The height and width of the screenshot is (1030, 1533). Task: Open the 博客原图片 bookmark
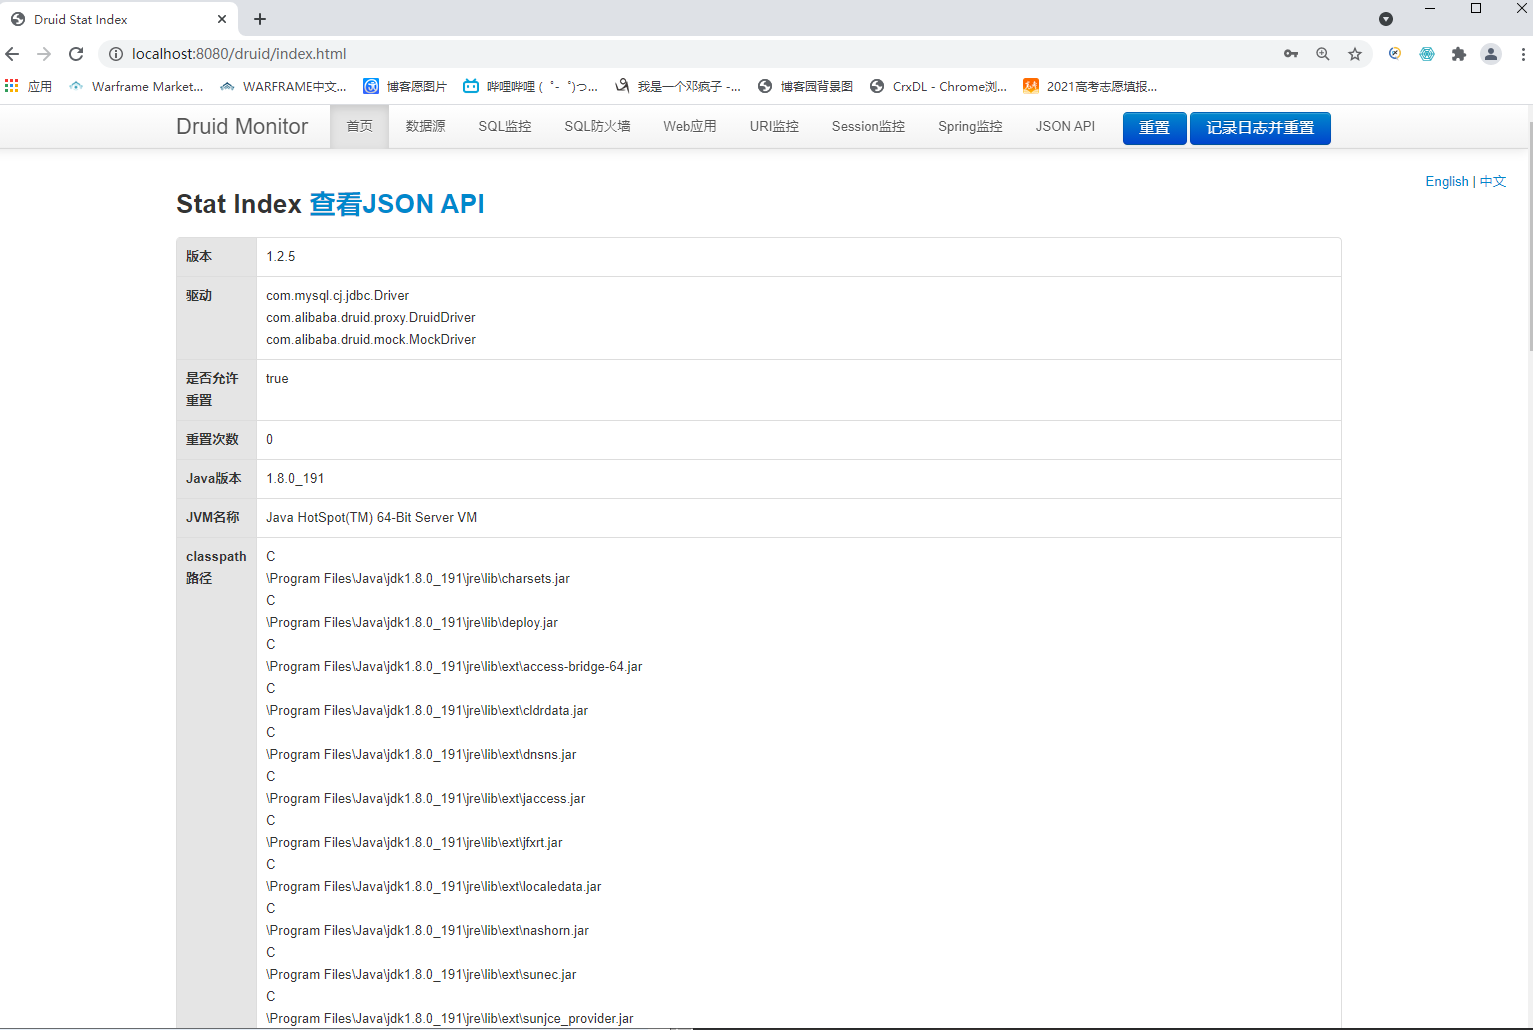(x=405, y=86)
